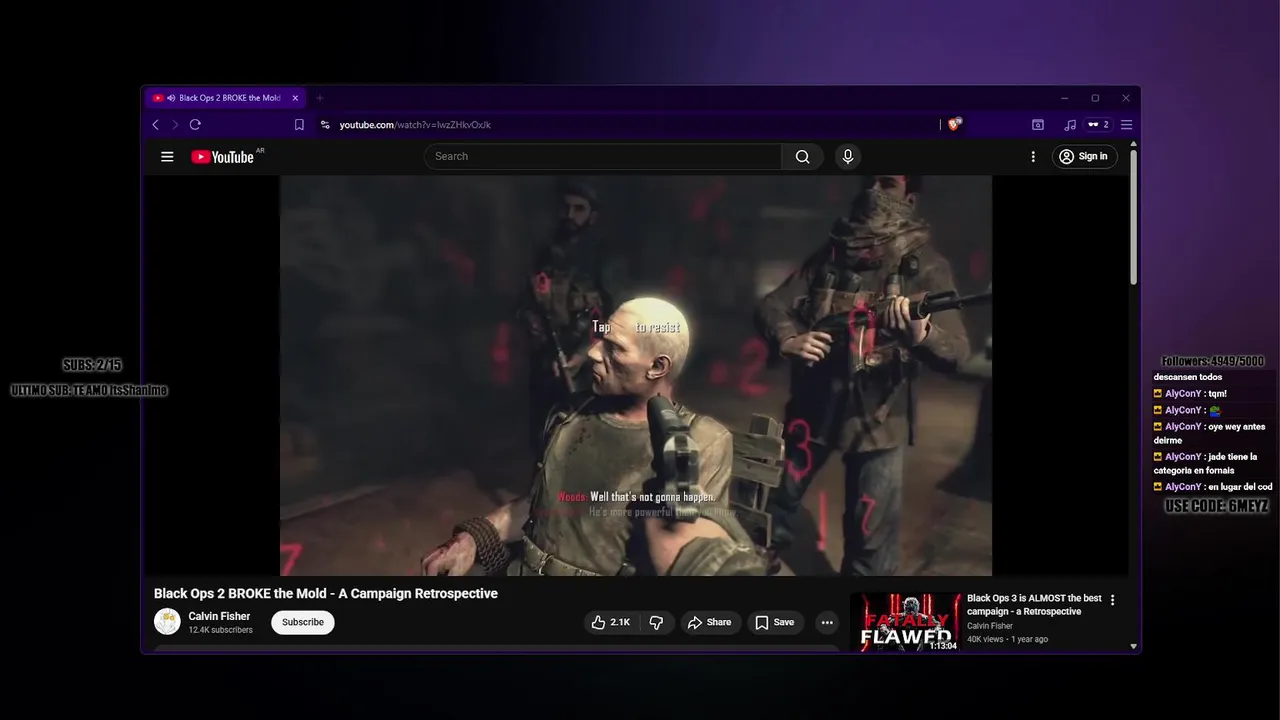Share the video with Share button
1280x720 pixels.
click(x=711, y=622)
